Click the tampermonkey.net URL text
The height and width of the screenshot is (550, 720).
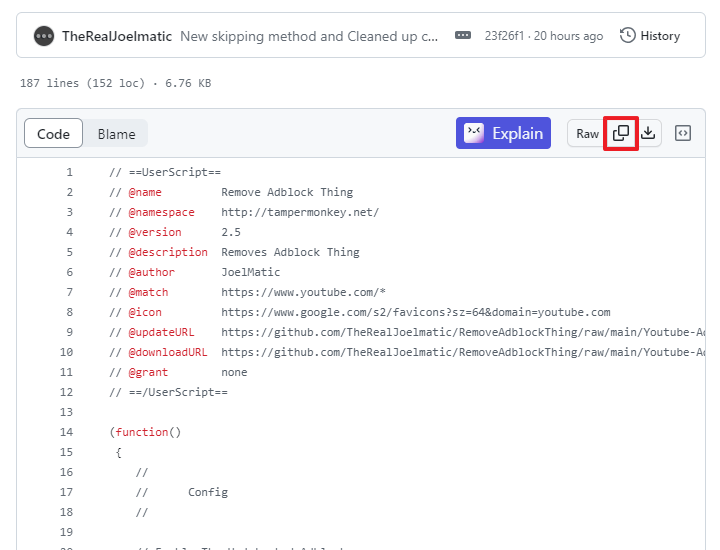(300, 212)
